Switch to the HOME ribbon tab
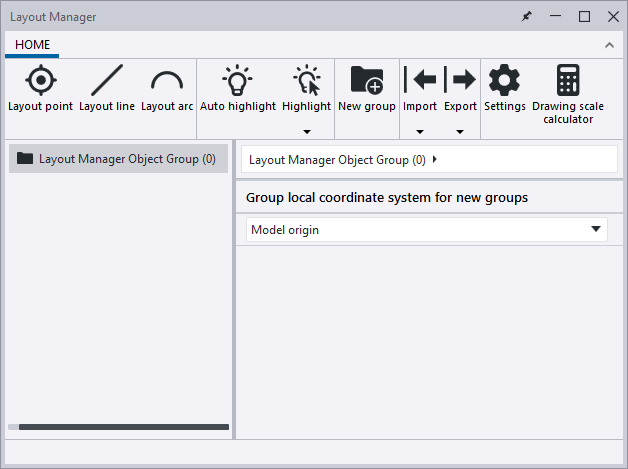The image size is (628, 469). click(32, 45)
